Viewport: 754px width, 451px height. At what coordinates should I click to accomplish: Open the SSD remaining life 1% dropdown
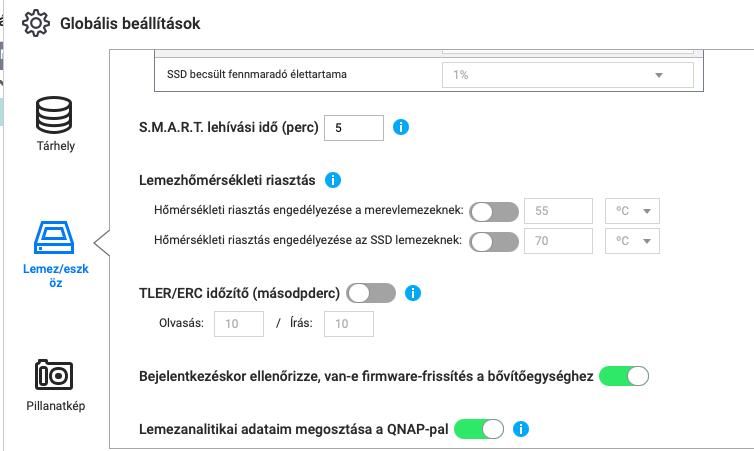click(567, 75)
